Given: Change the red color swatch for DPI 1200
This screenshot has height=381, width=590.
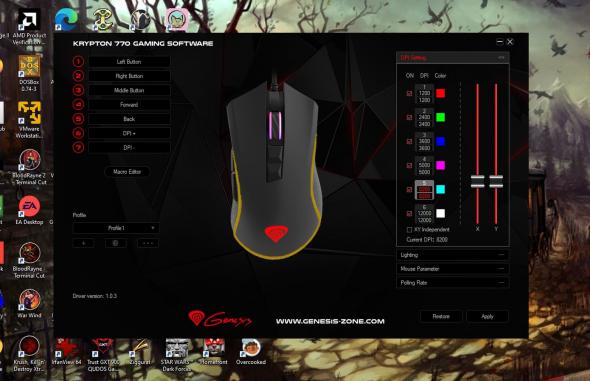Looking at the screenshot, I should click(440, 93).
